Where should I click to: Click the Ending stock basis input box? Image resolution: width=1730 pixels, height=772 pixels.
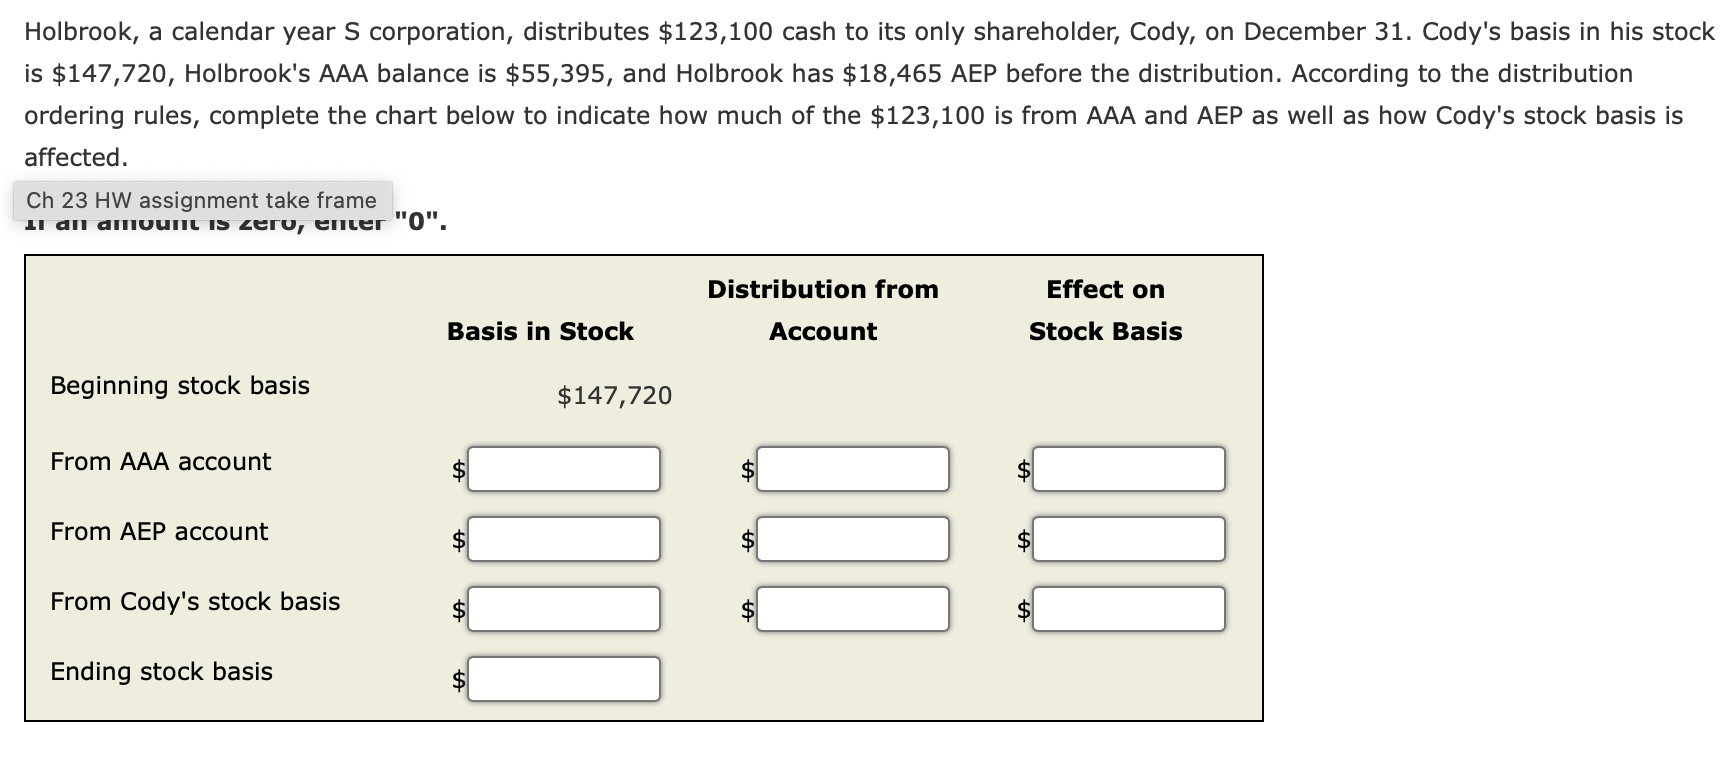pyautogui.click(x=564, y=679)
